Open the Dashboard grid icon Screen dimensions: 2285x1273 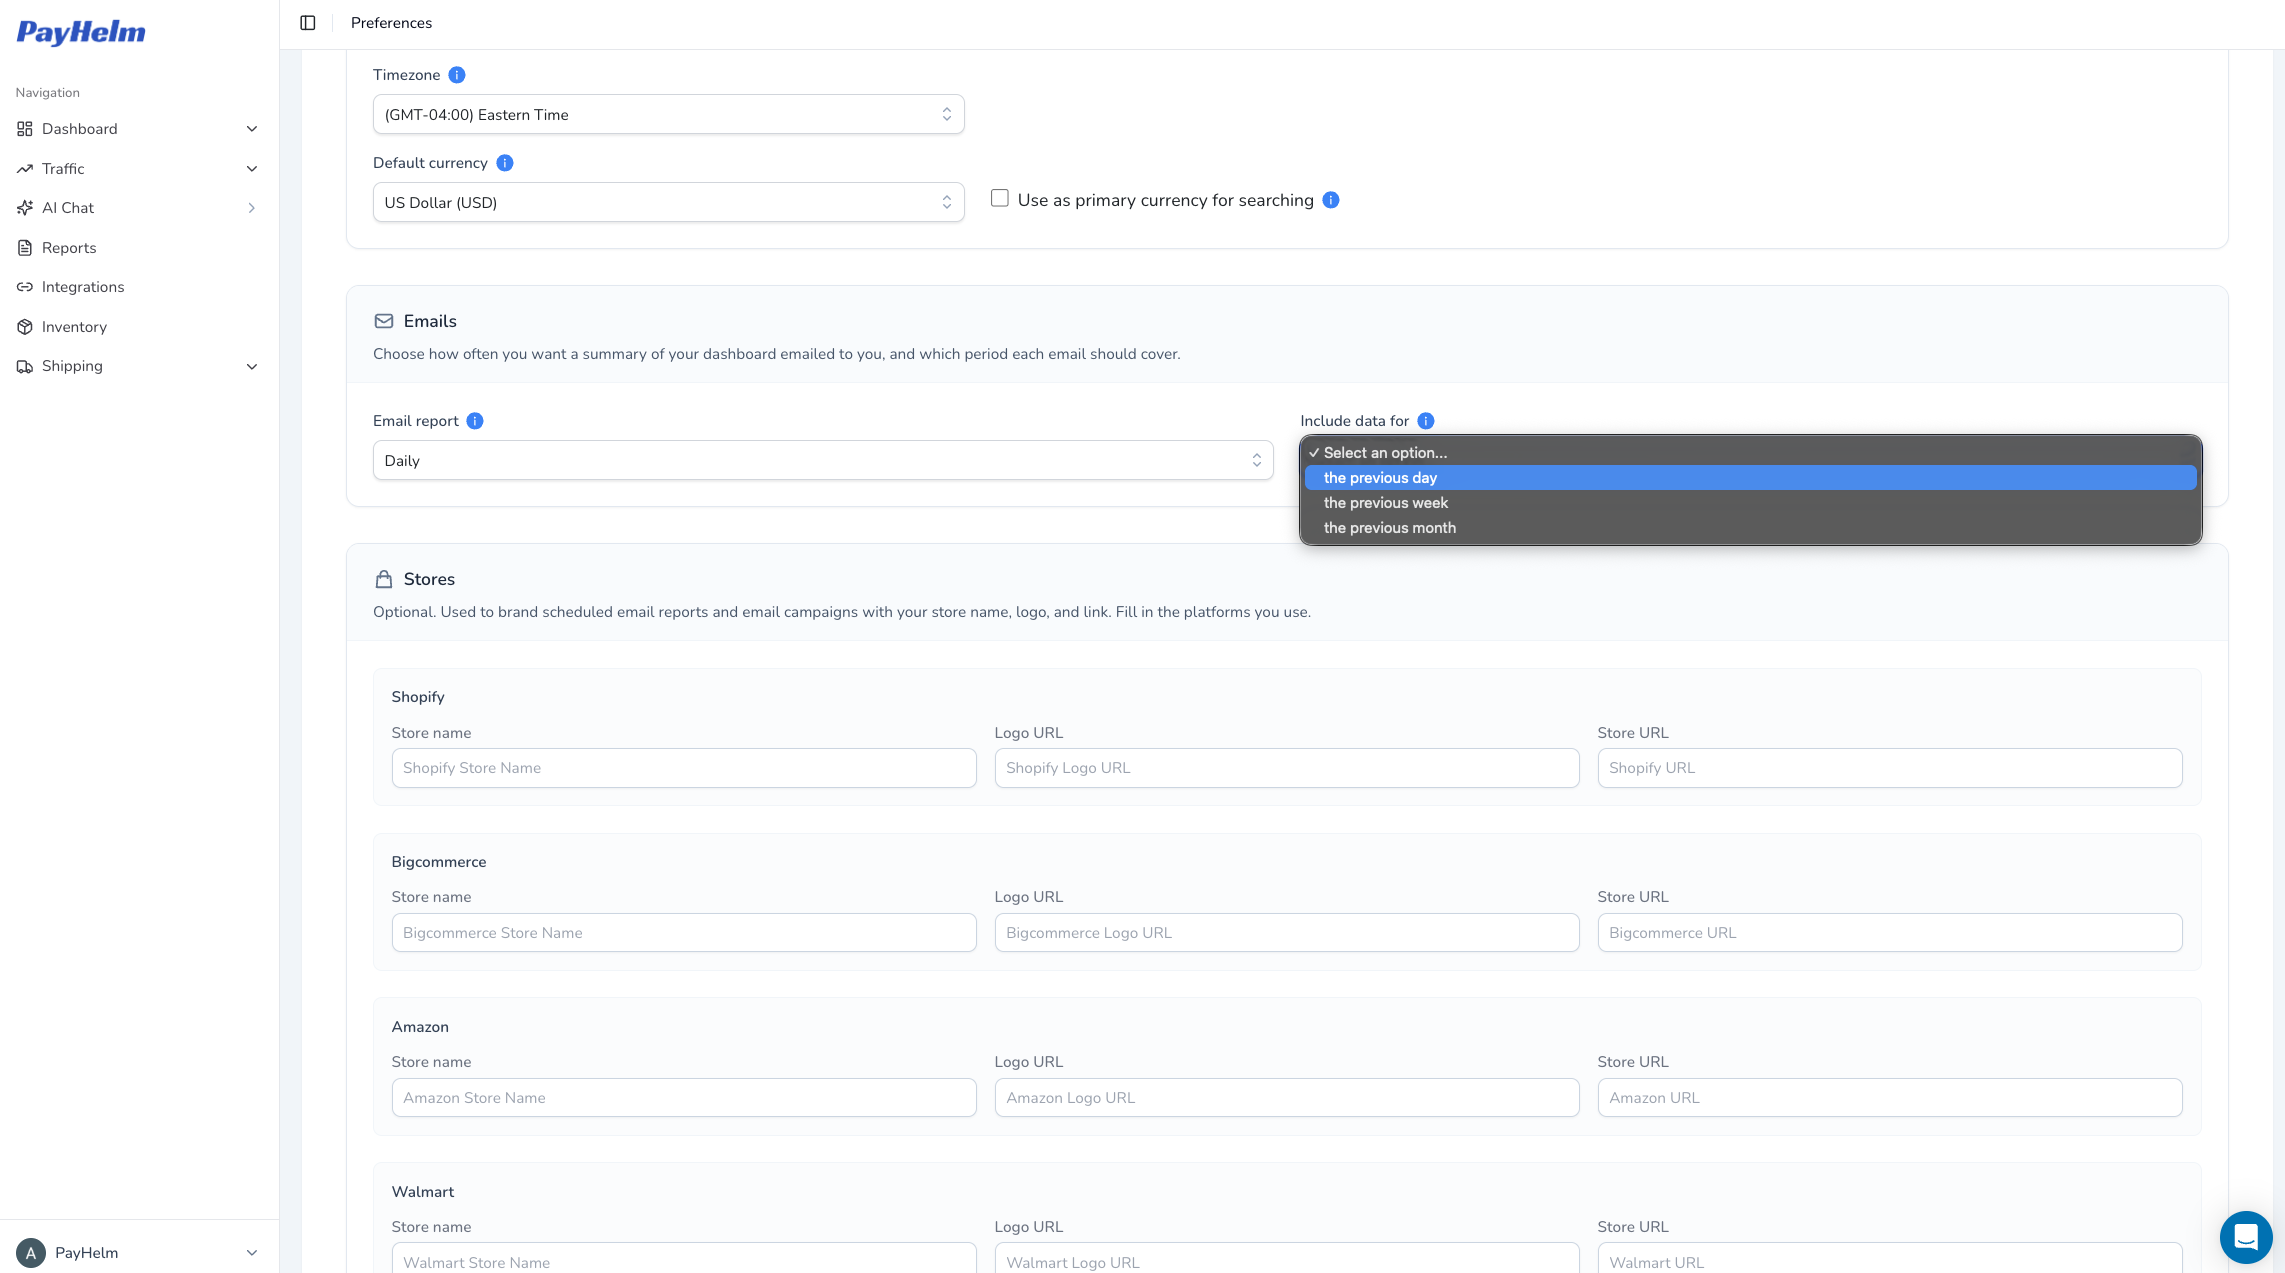pyautogui.click(x=25, y=129)
